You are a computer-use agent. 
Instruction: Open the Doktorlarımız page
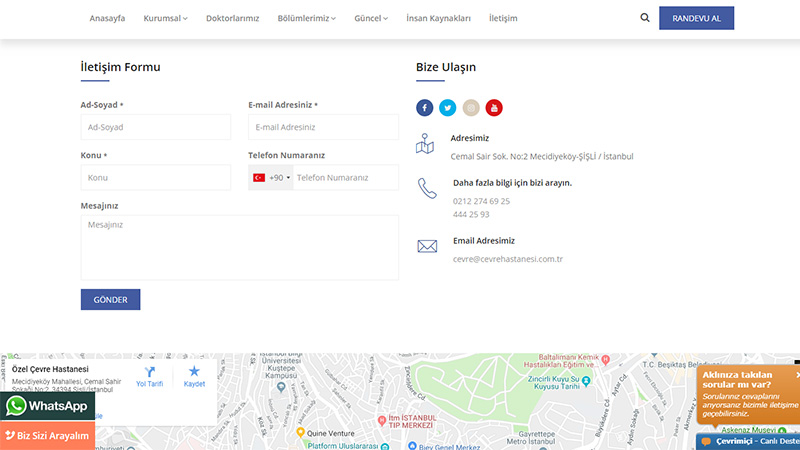pyautogui.click(x=233, y=18)
